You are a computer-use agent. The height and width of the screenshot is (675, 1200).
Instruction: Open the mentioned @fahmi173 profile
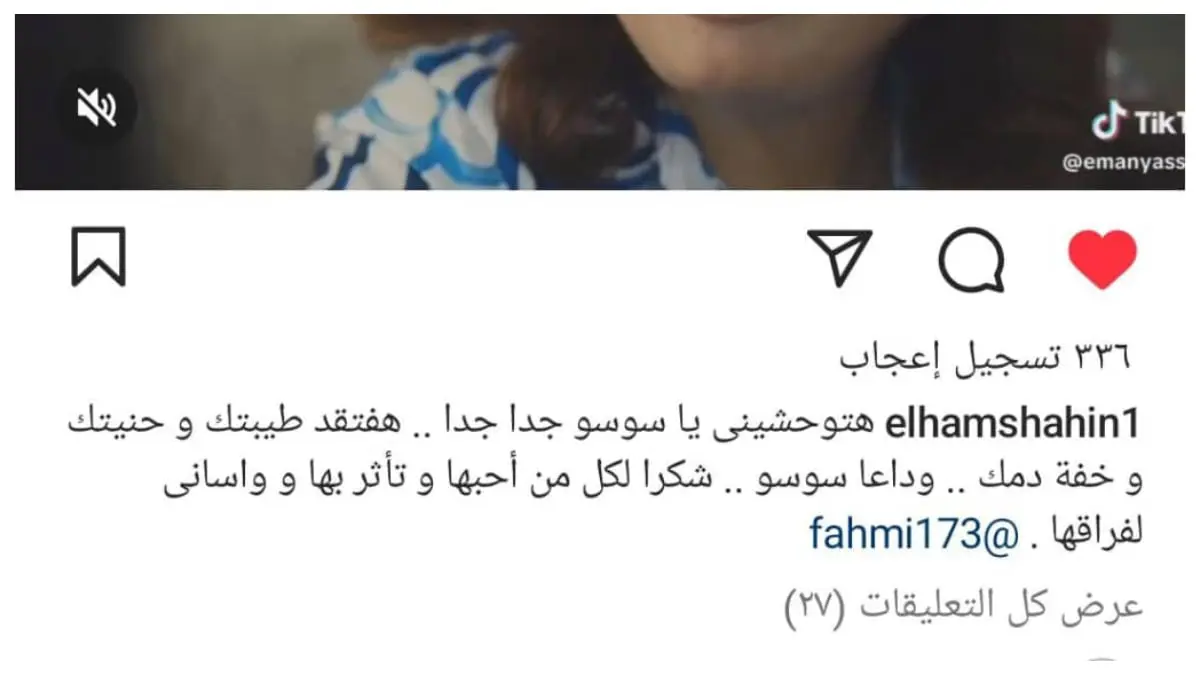point(913,534)
